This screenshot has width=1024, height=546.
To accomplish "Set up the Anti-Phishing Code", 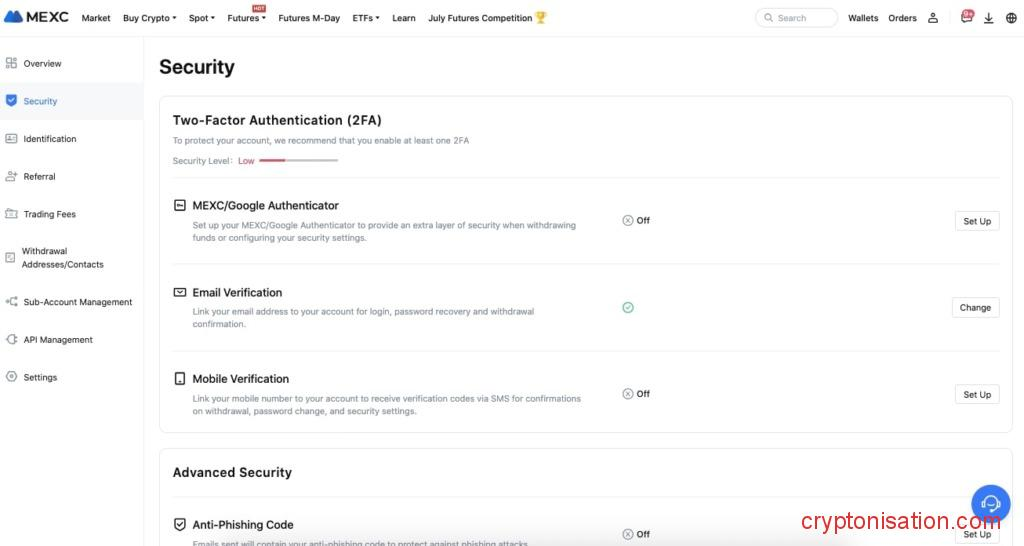I will (976, 534).
